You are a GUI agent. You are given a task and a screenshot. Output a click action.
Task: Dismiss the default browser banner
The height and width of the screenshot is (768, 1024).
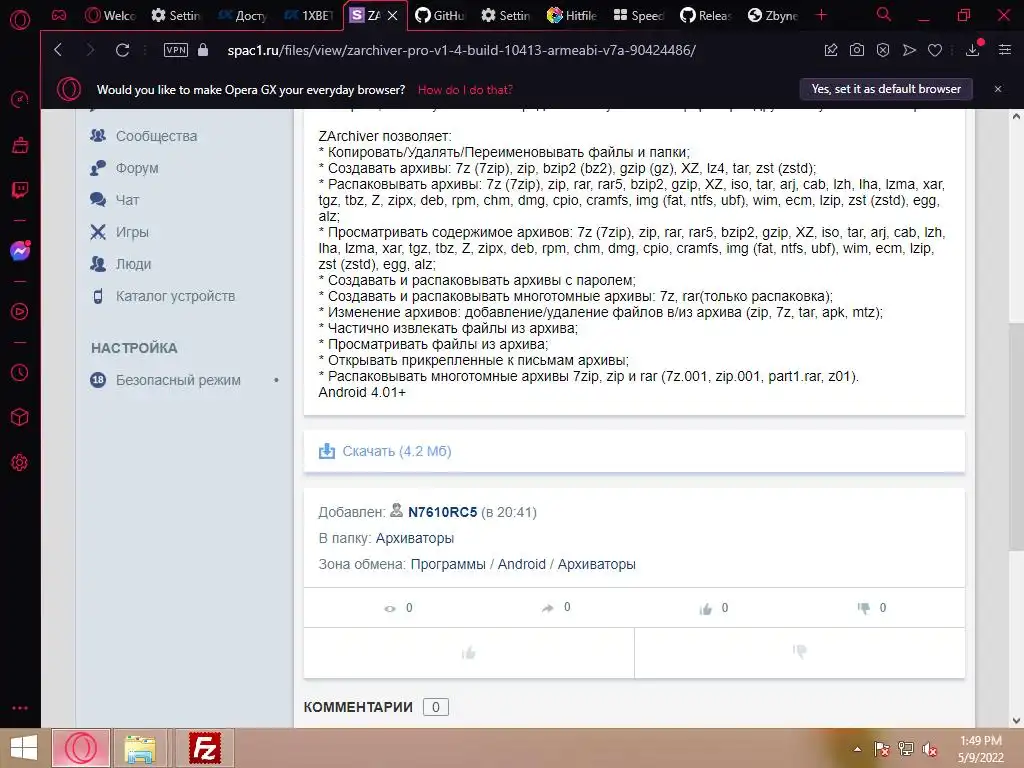998,89
